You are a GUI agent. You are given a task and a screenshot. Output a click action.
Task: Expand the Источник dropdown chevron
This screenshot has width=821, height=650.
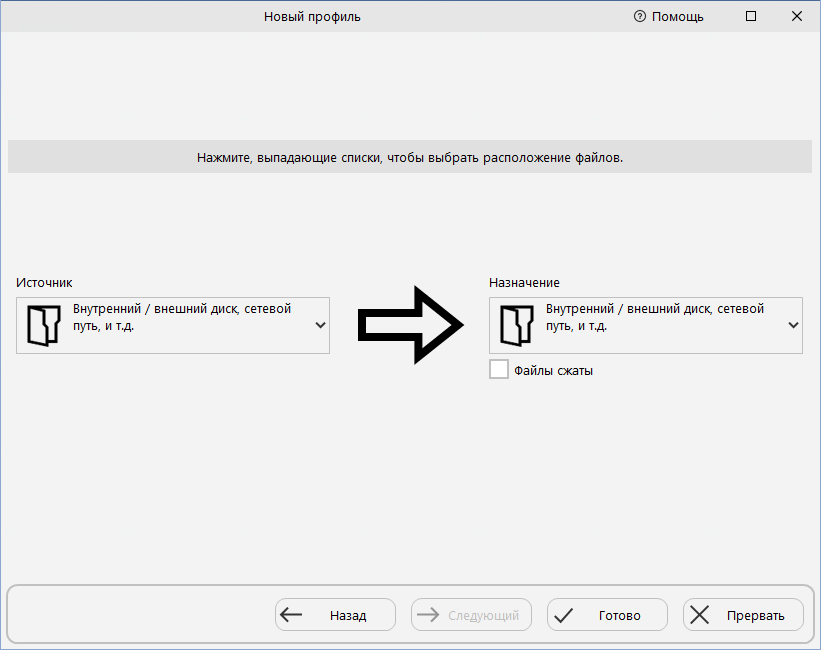pyautogui.click(x=320, y=325)
